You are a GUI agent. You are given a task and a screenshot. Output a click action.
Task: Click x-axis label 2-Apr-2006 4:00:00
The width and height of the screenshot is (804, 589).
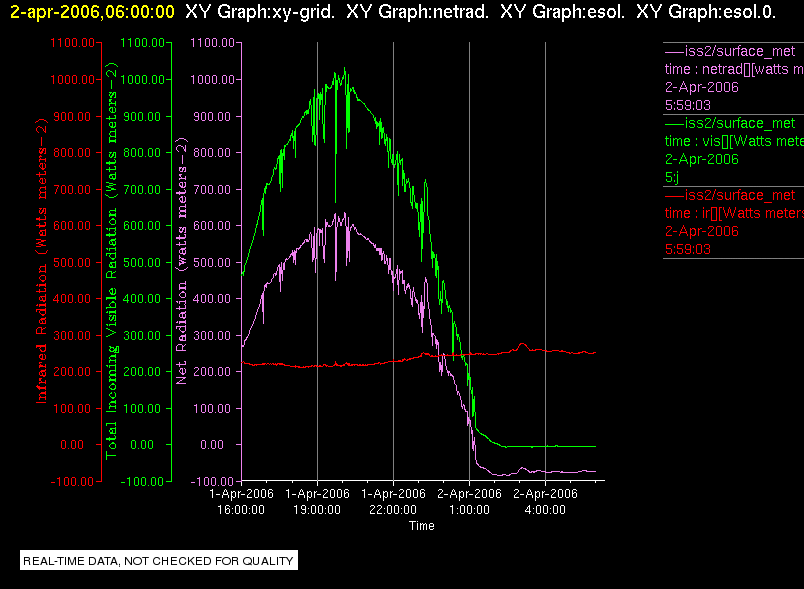tap(545, 501)
